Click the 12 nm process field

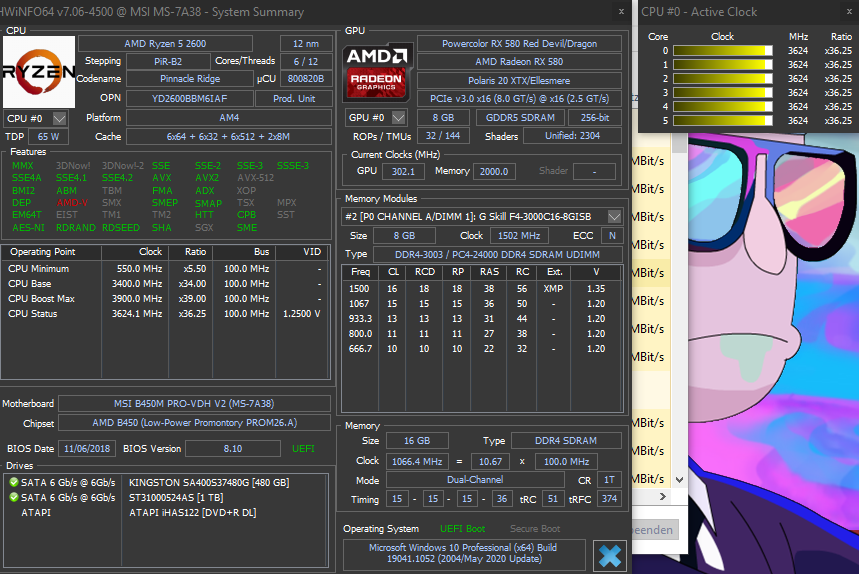(306, 44)
